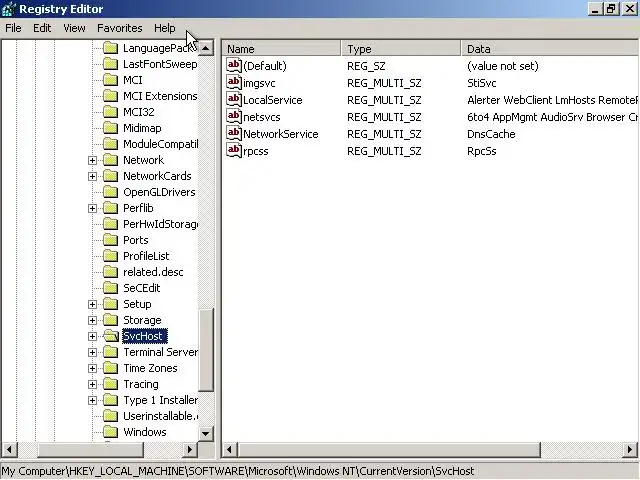Viewport: 640px width, 480px height.
Task: Click the Ports folder icon
Action: [111, 240]
